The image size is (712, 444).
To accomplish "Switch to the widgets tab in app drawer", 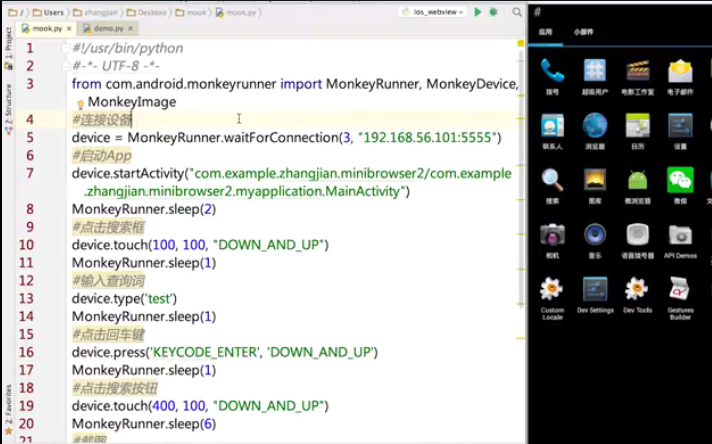I will pos(583,32).
